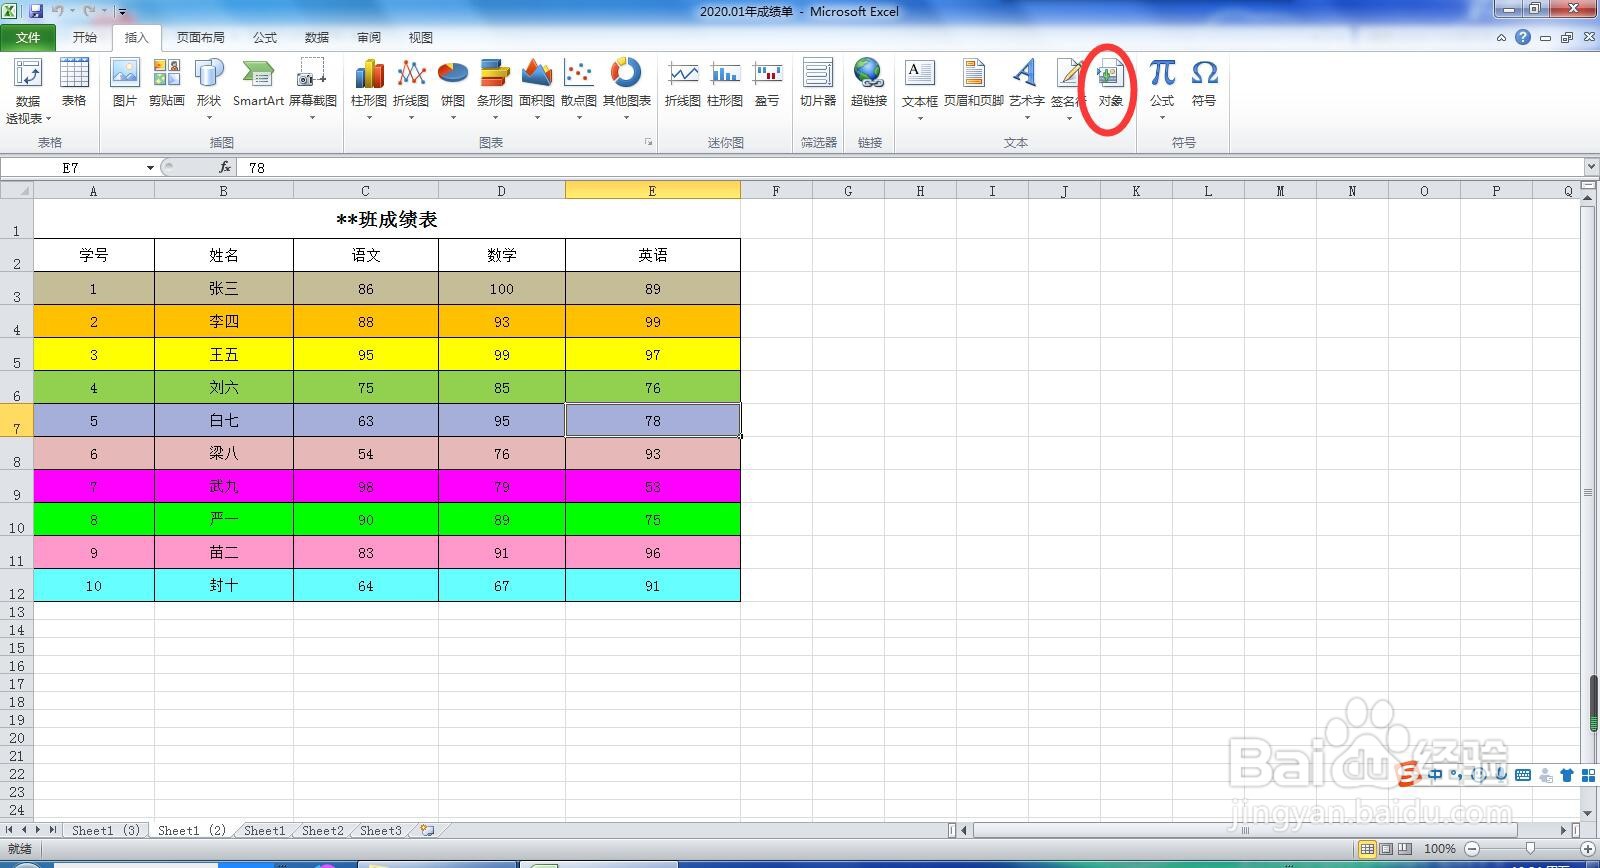Select row 5 header
The image size is (1600, 868).
[17, 354]
